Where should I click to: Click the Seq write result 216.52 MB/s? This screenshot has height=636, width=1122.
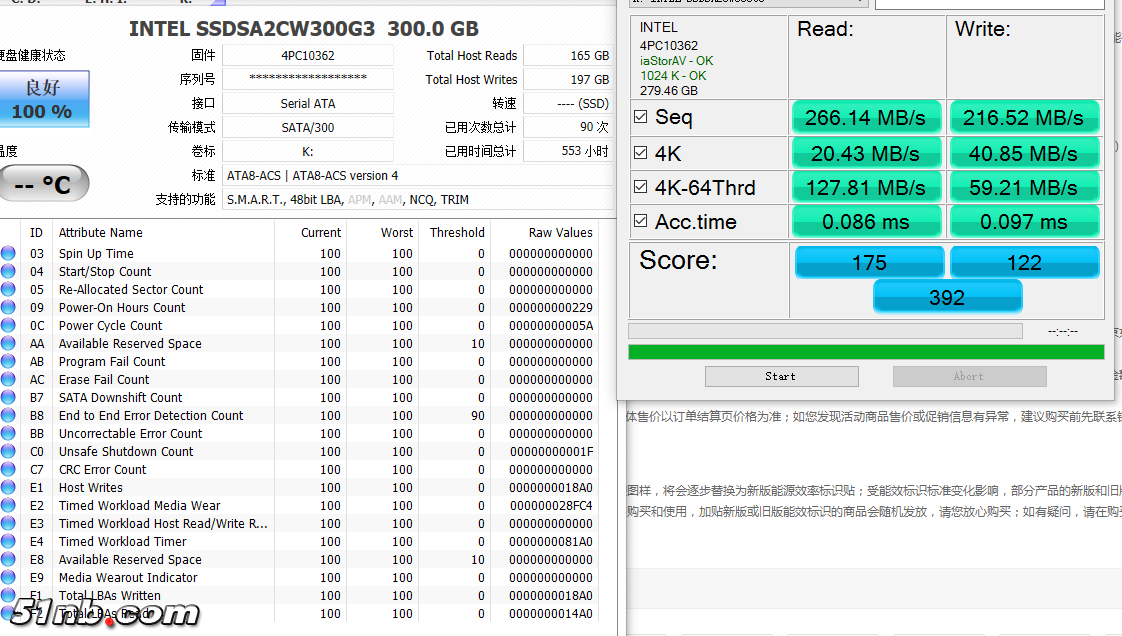click(1024, 117)
